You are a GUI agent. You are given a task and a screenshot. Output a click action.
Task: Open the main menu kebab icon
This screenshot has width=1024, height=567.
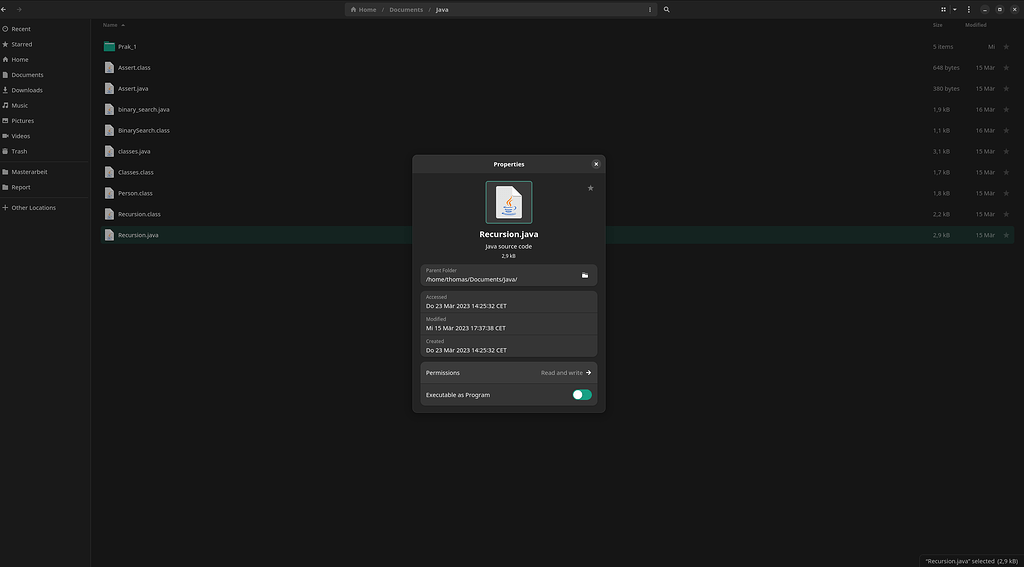pos(969,9)
